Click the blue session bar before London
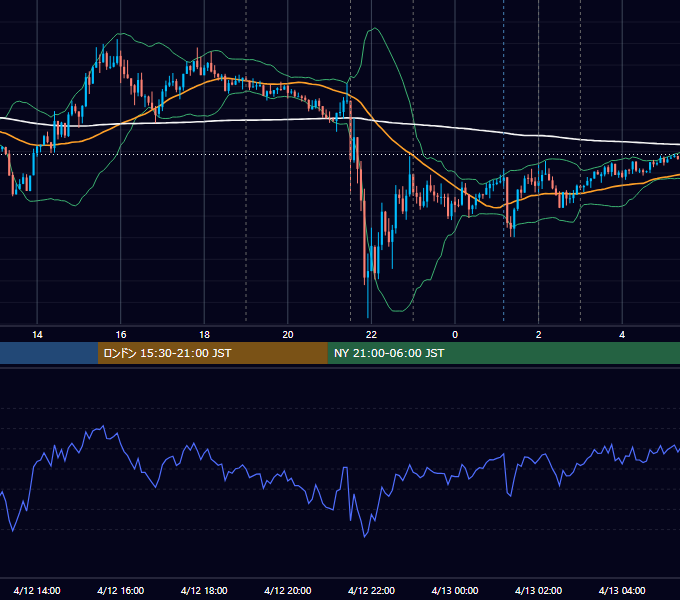Viewport: 680px width, 600px height. click(49, 353)
